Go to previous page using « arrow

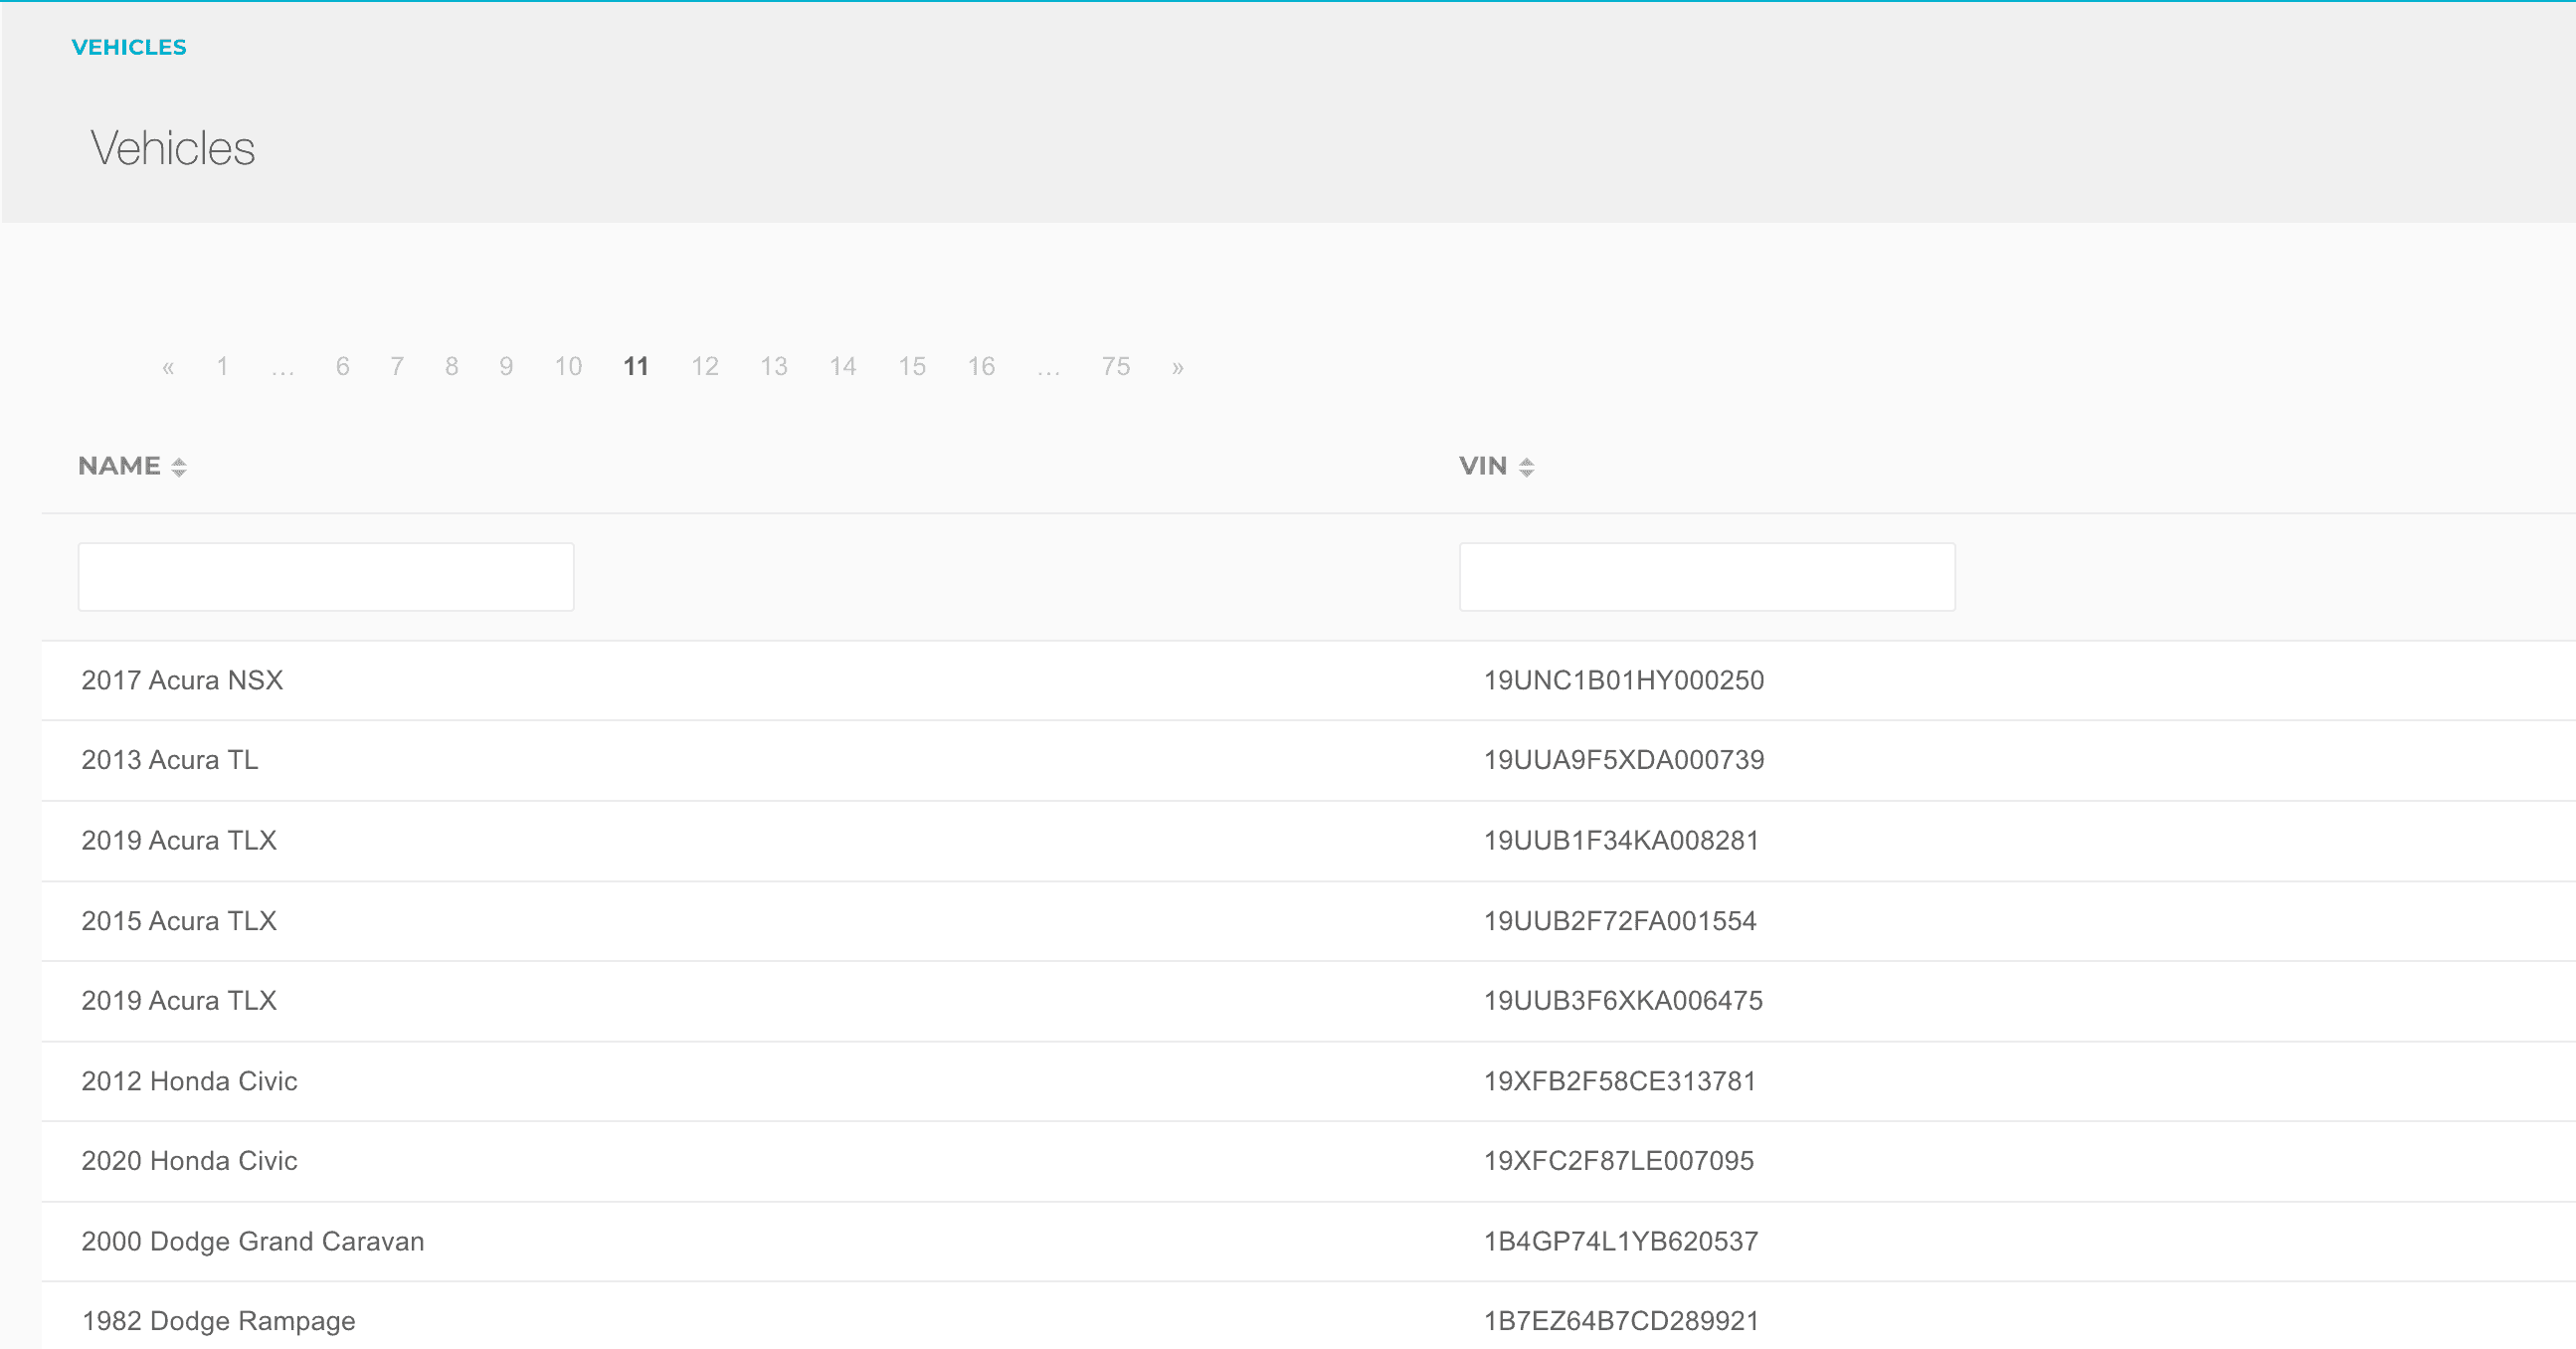point(168,367)
